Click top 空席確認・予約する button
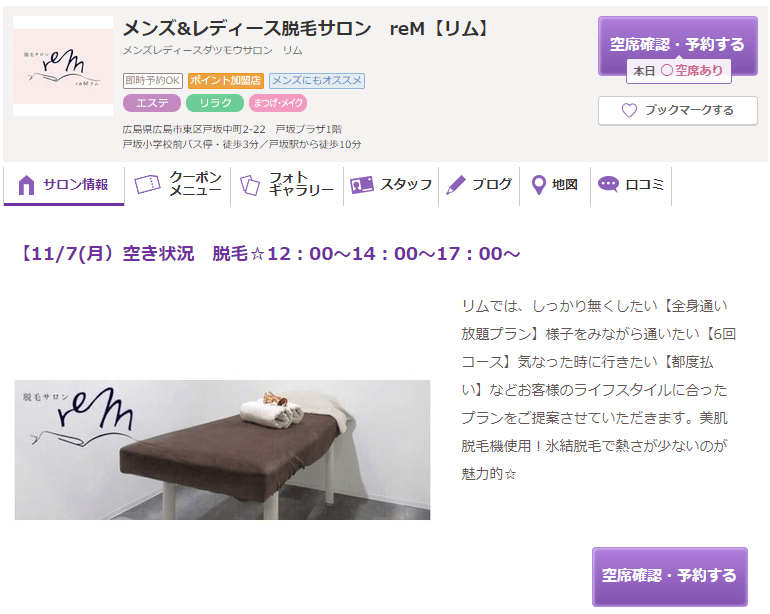This screenshot has height=614, width=770. tap(678, 46)
